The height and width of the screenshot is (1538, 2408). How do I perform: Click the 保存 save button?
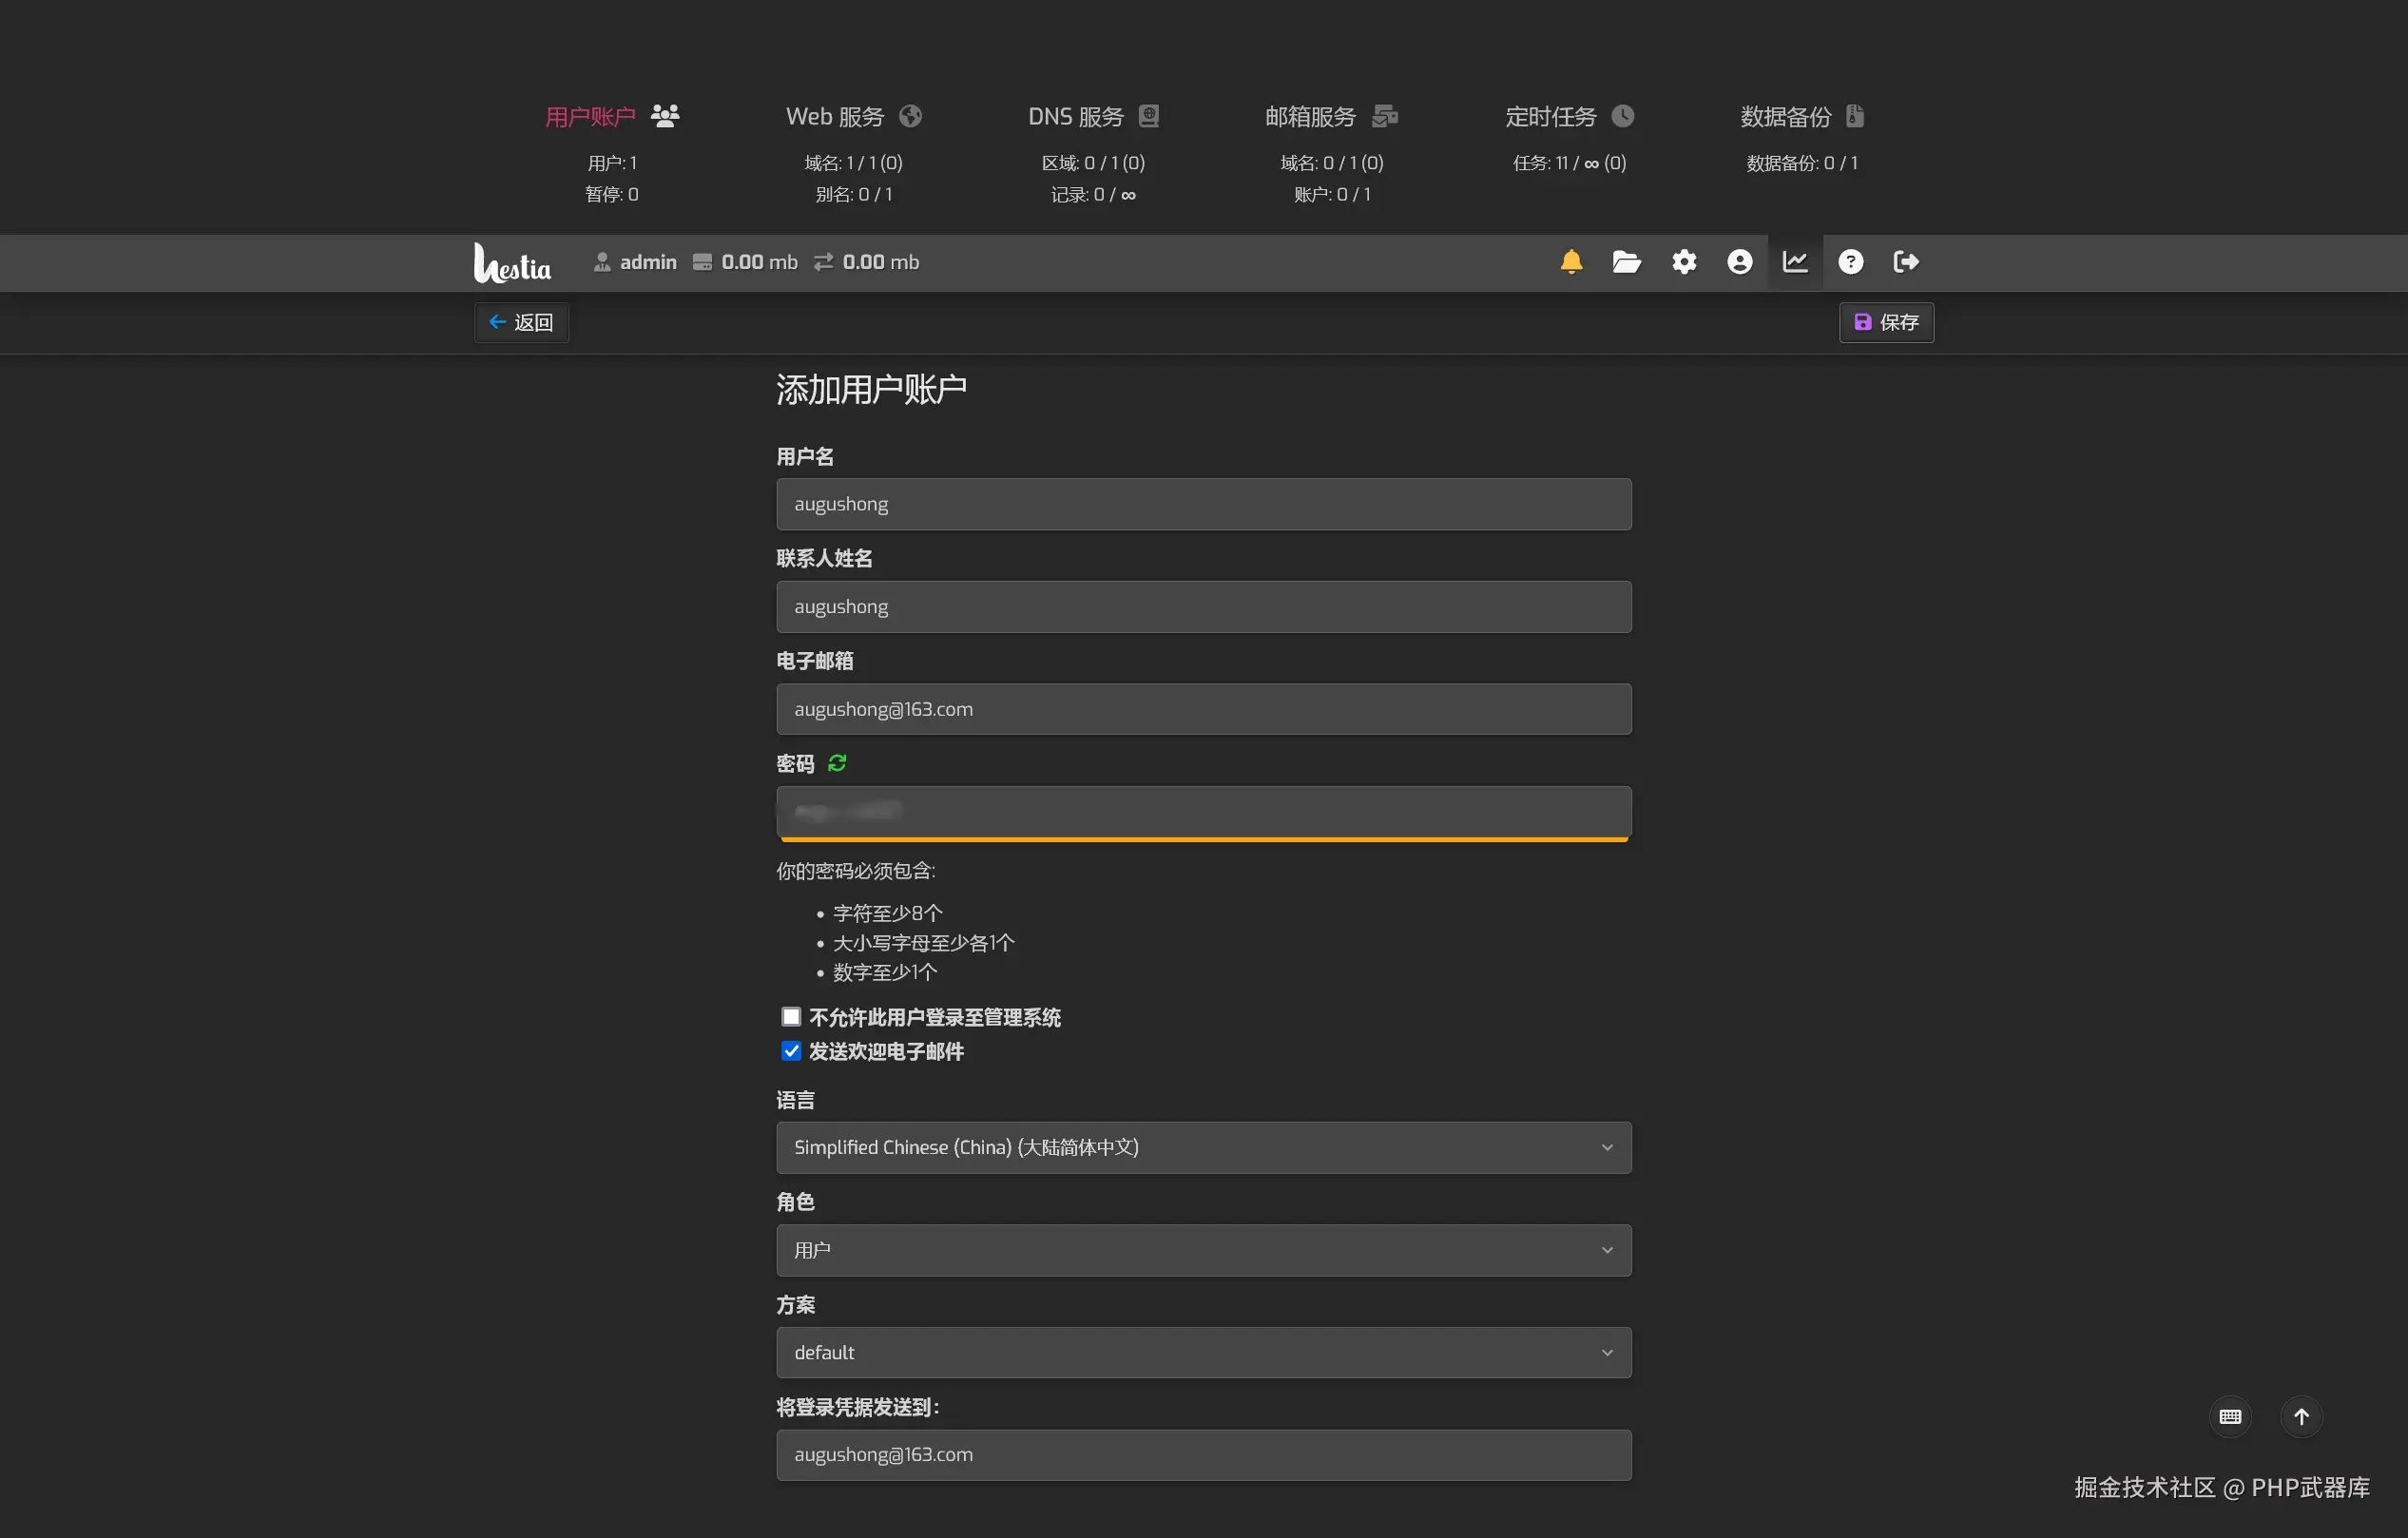(1886, 322)
